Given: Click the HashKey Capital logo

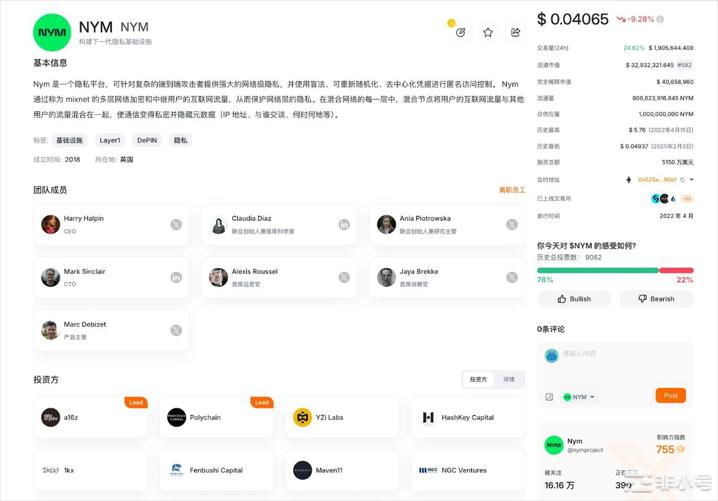Looking at the screenshot, I should pos(428,417).
